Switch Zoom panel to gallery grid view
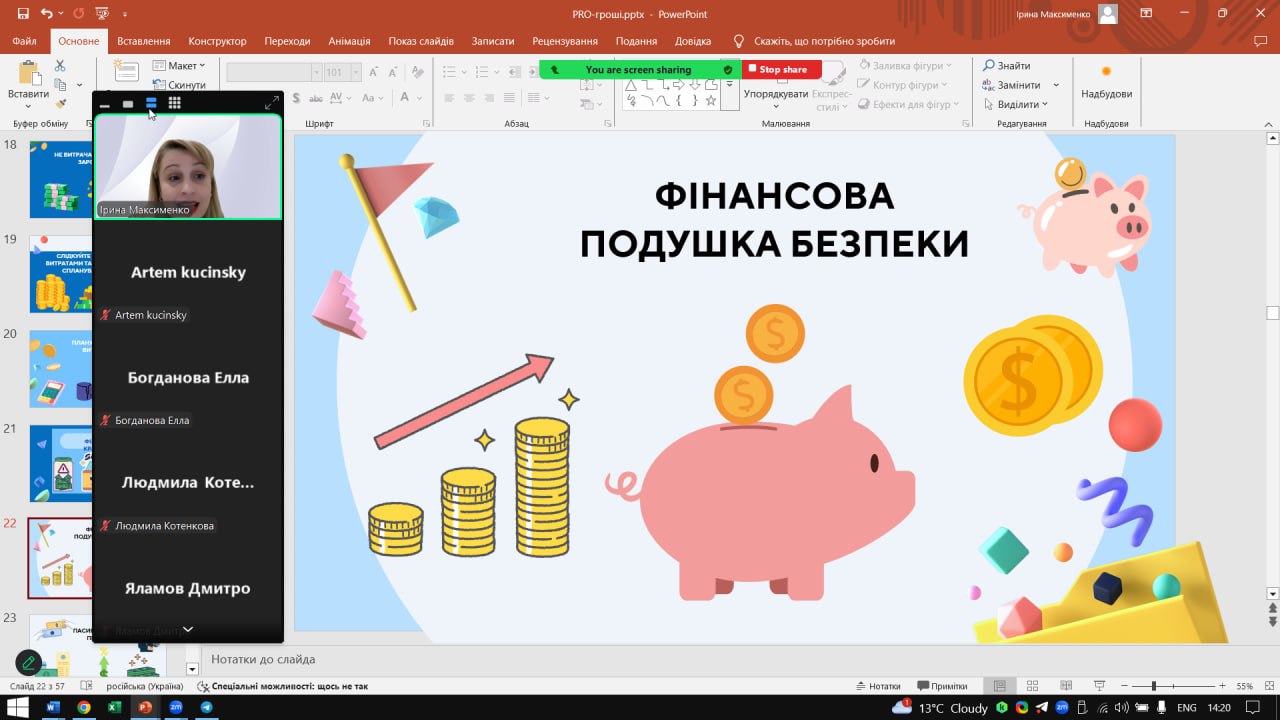 click(174, 103)
